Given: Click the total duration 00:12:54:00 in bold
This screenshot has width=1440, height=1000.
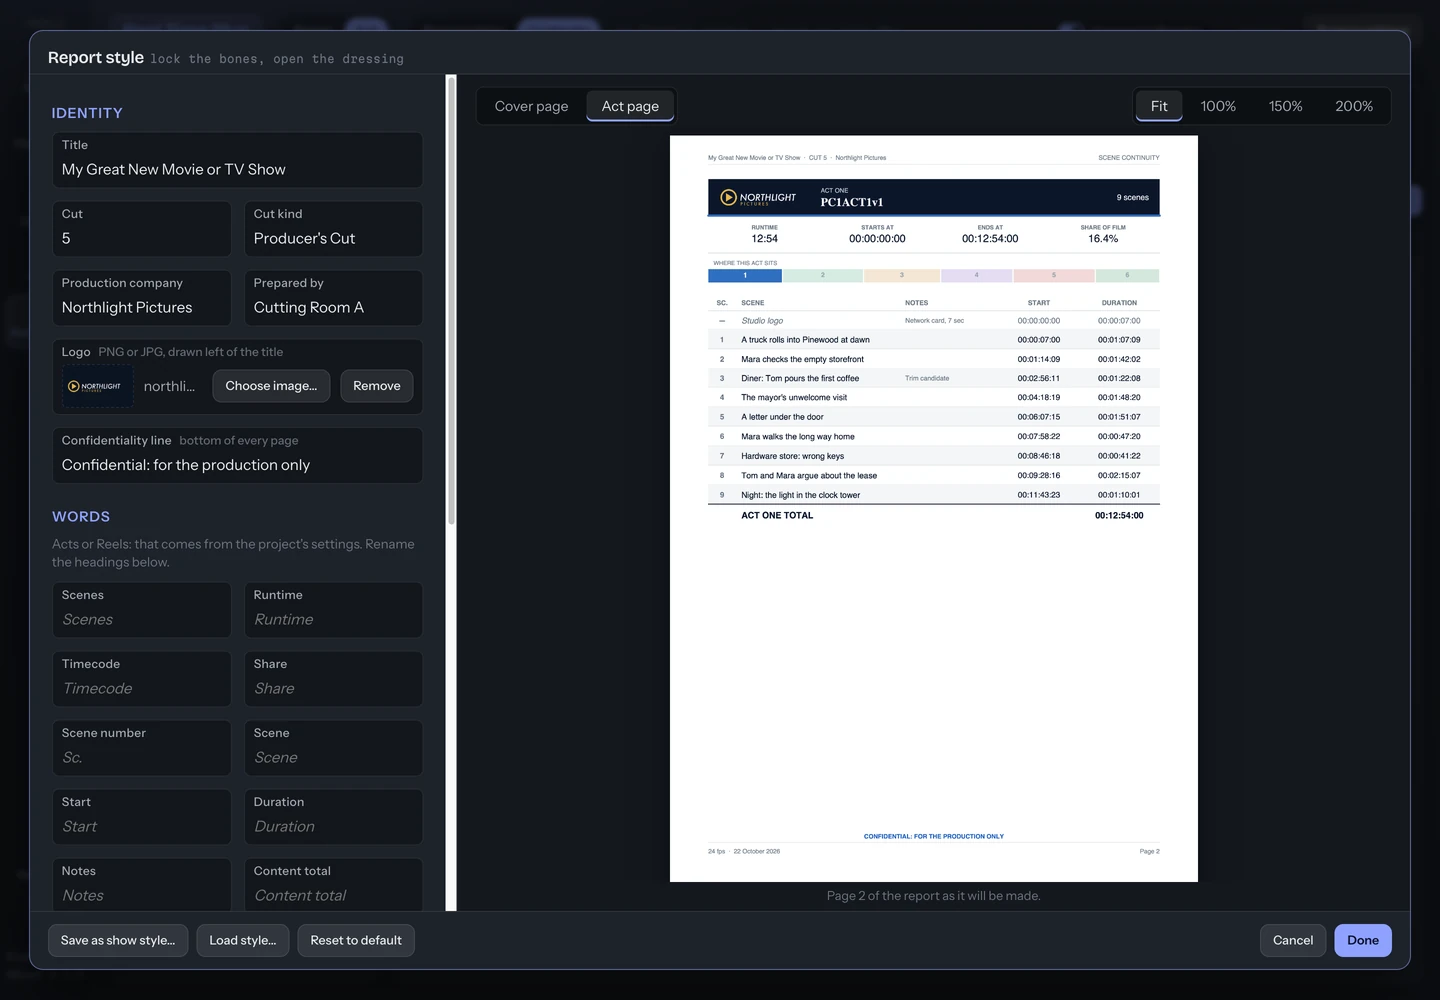Looking at the screenshot, I should [x=1119, y=516].
